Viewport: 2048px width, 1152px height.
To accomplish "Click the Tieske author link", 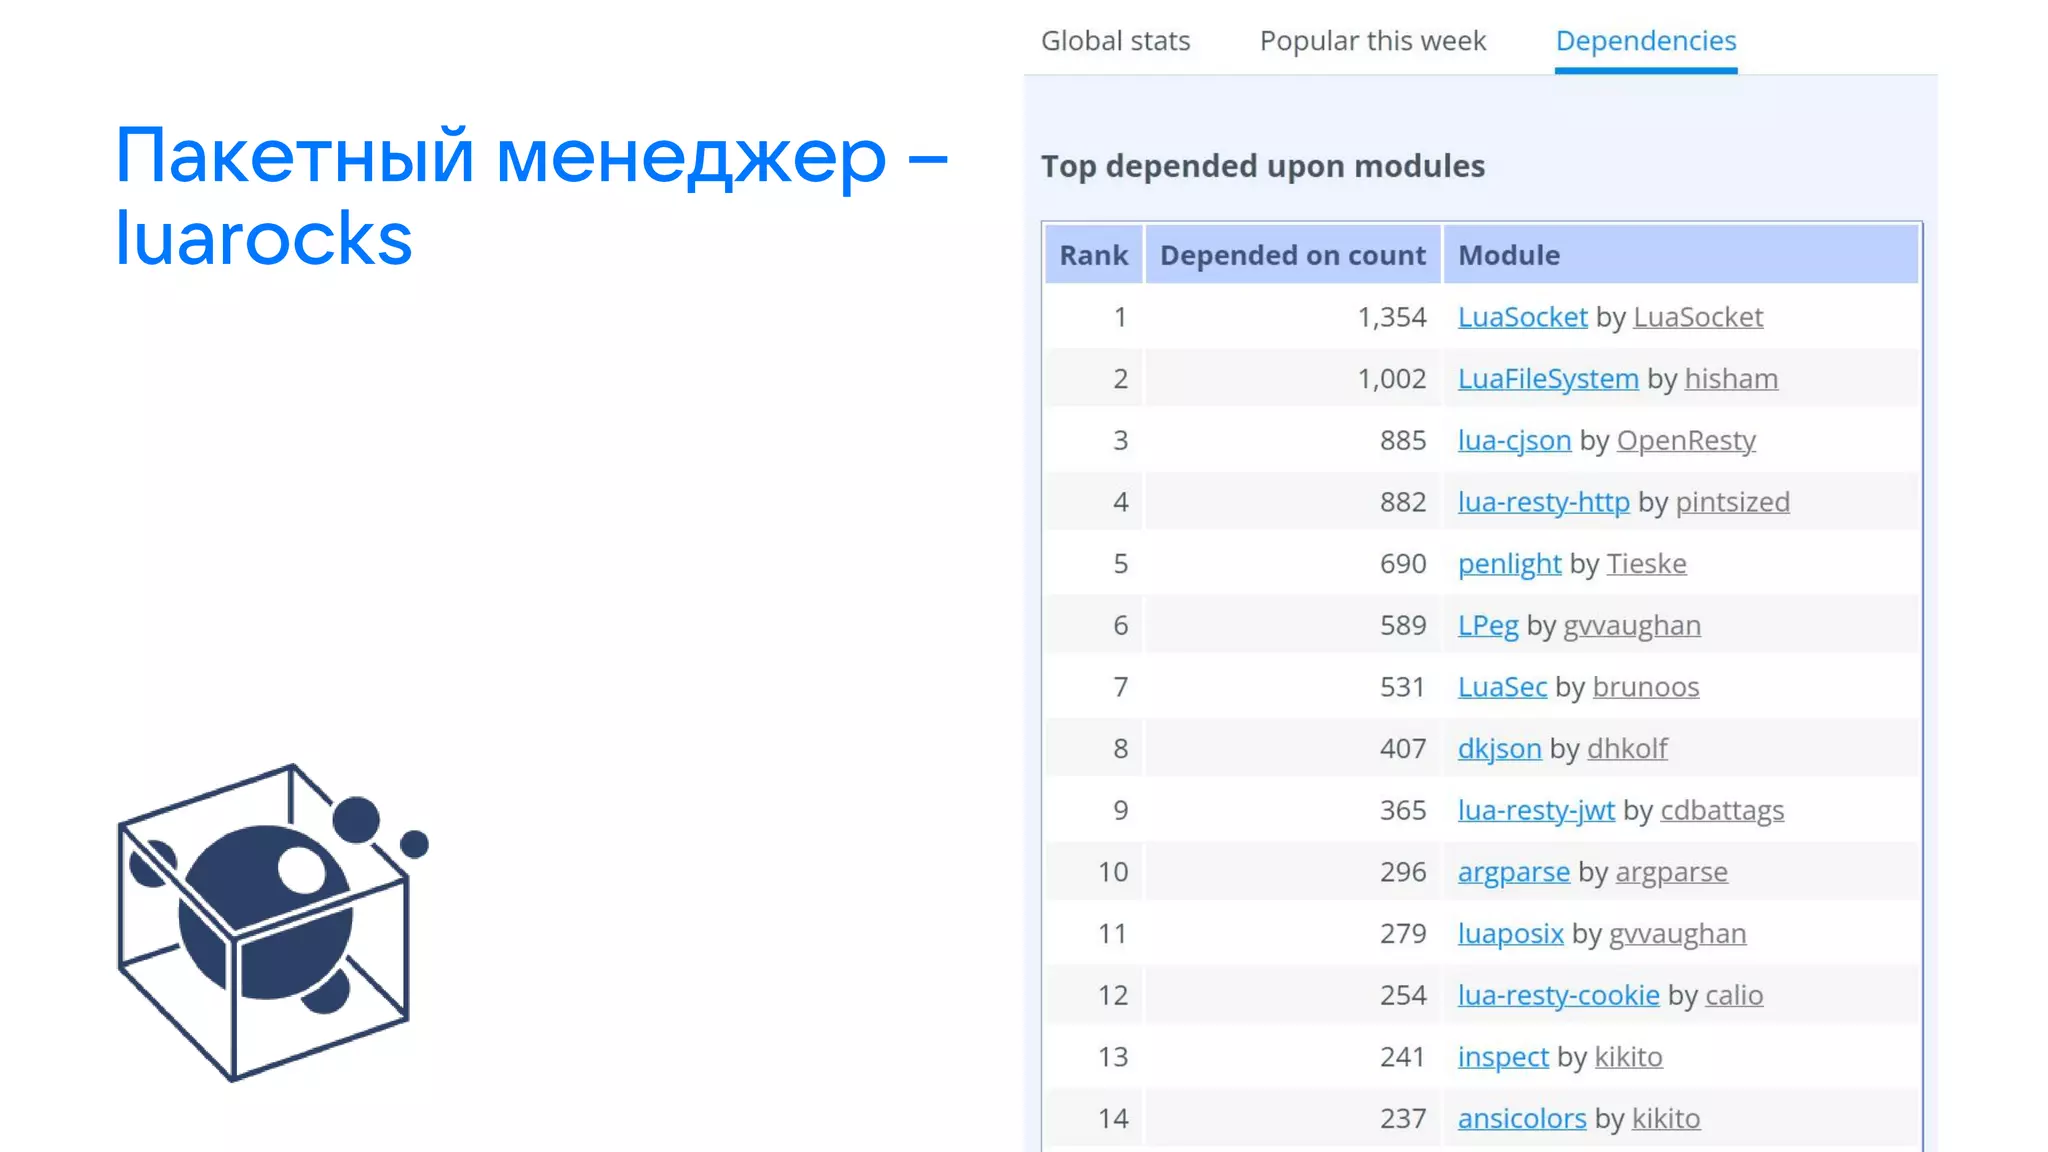I will click(x=1646, y=564).
